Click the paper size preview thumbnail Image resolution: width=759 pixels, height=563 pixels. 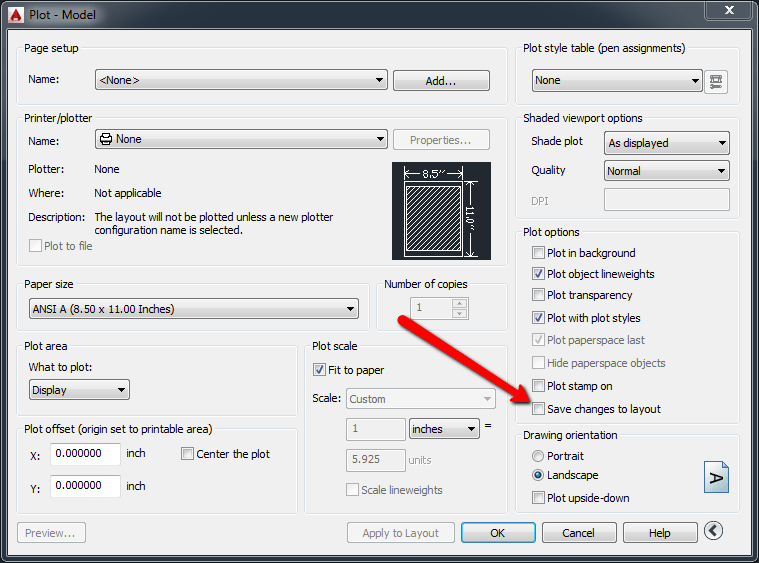coord(441,211)
